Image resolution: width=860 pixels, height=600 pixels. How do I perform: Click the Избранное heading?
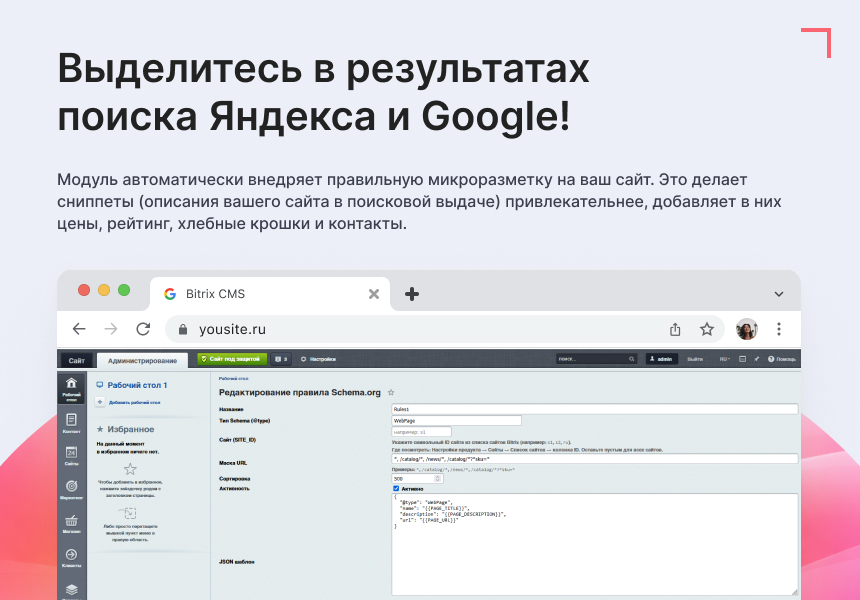[x=131, y=429]
